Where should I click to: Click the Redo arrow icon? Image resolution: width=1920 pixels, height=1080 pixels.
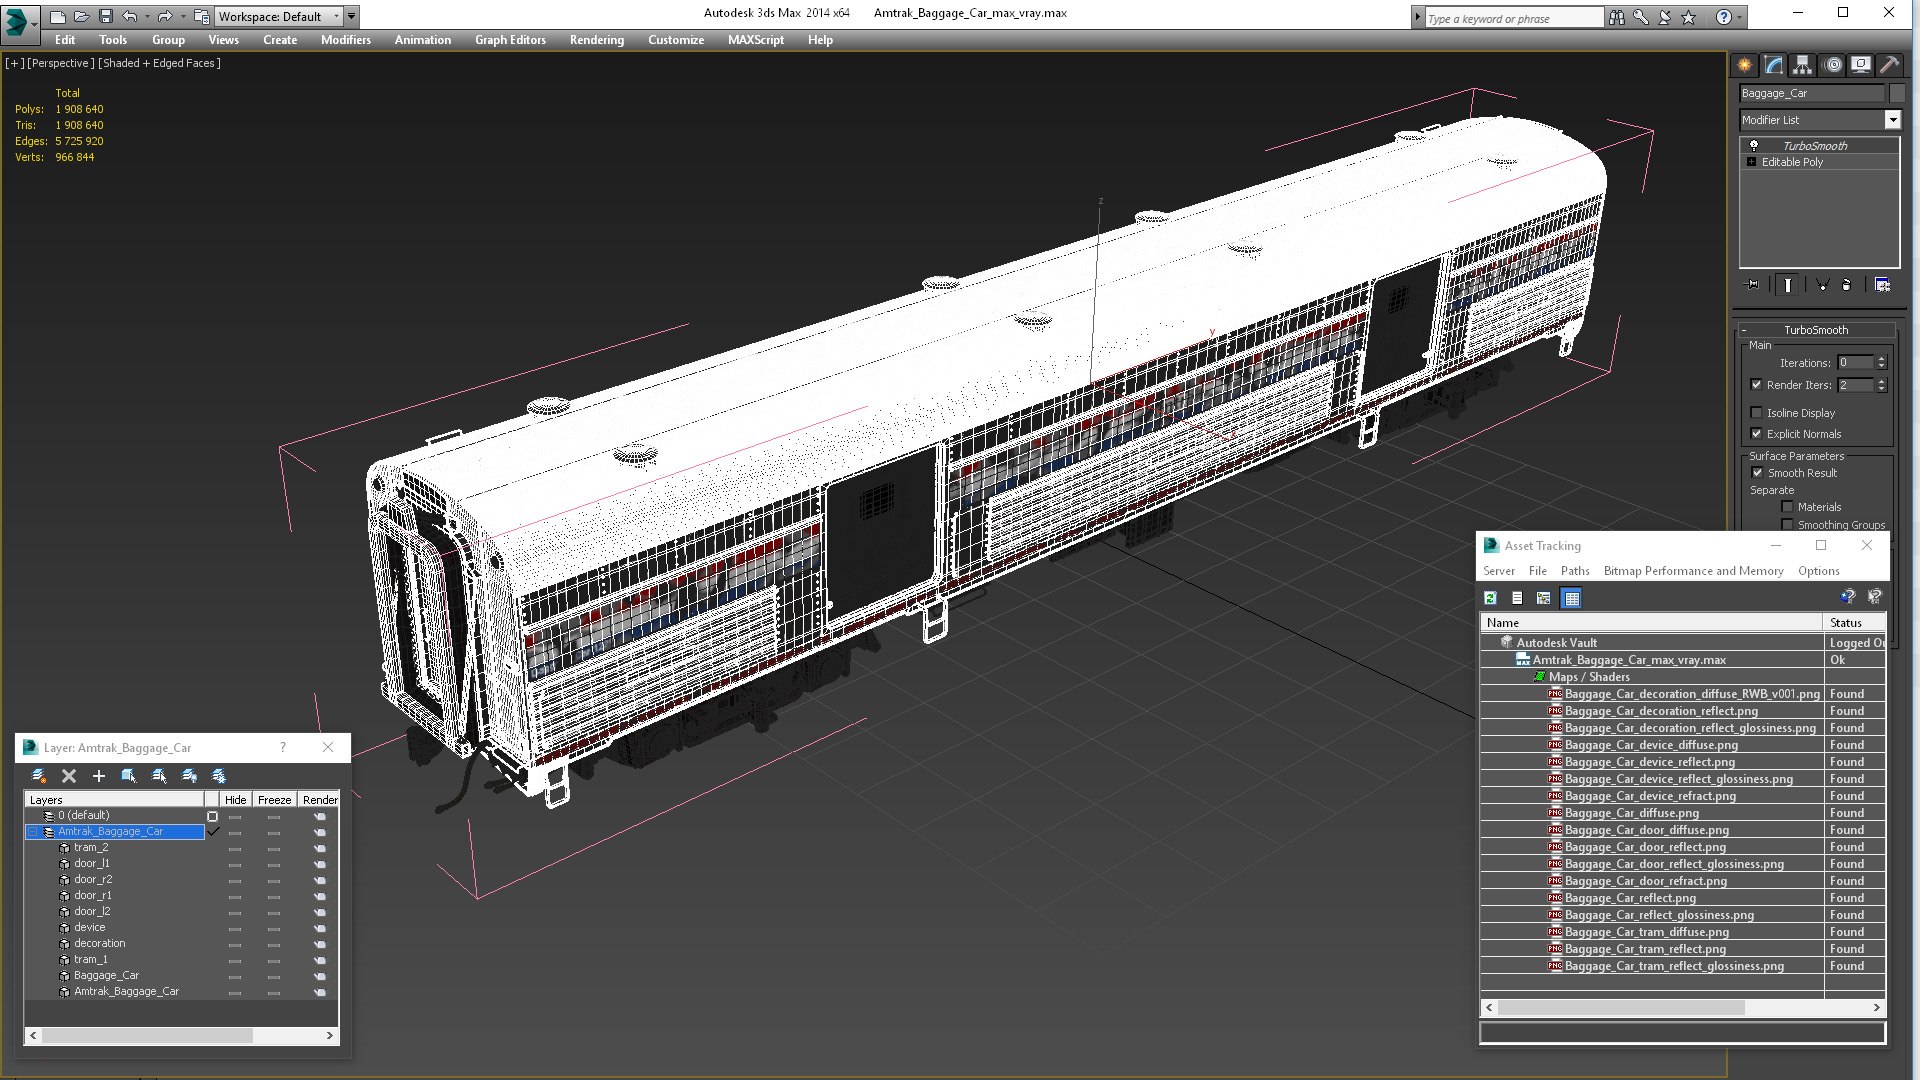point(165,16)
